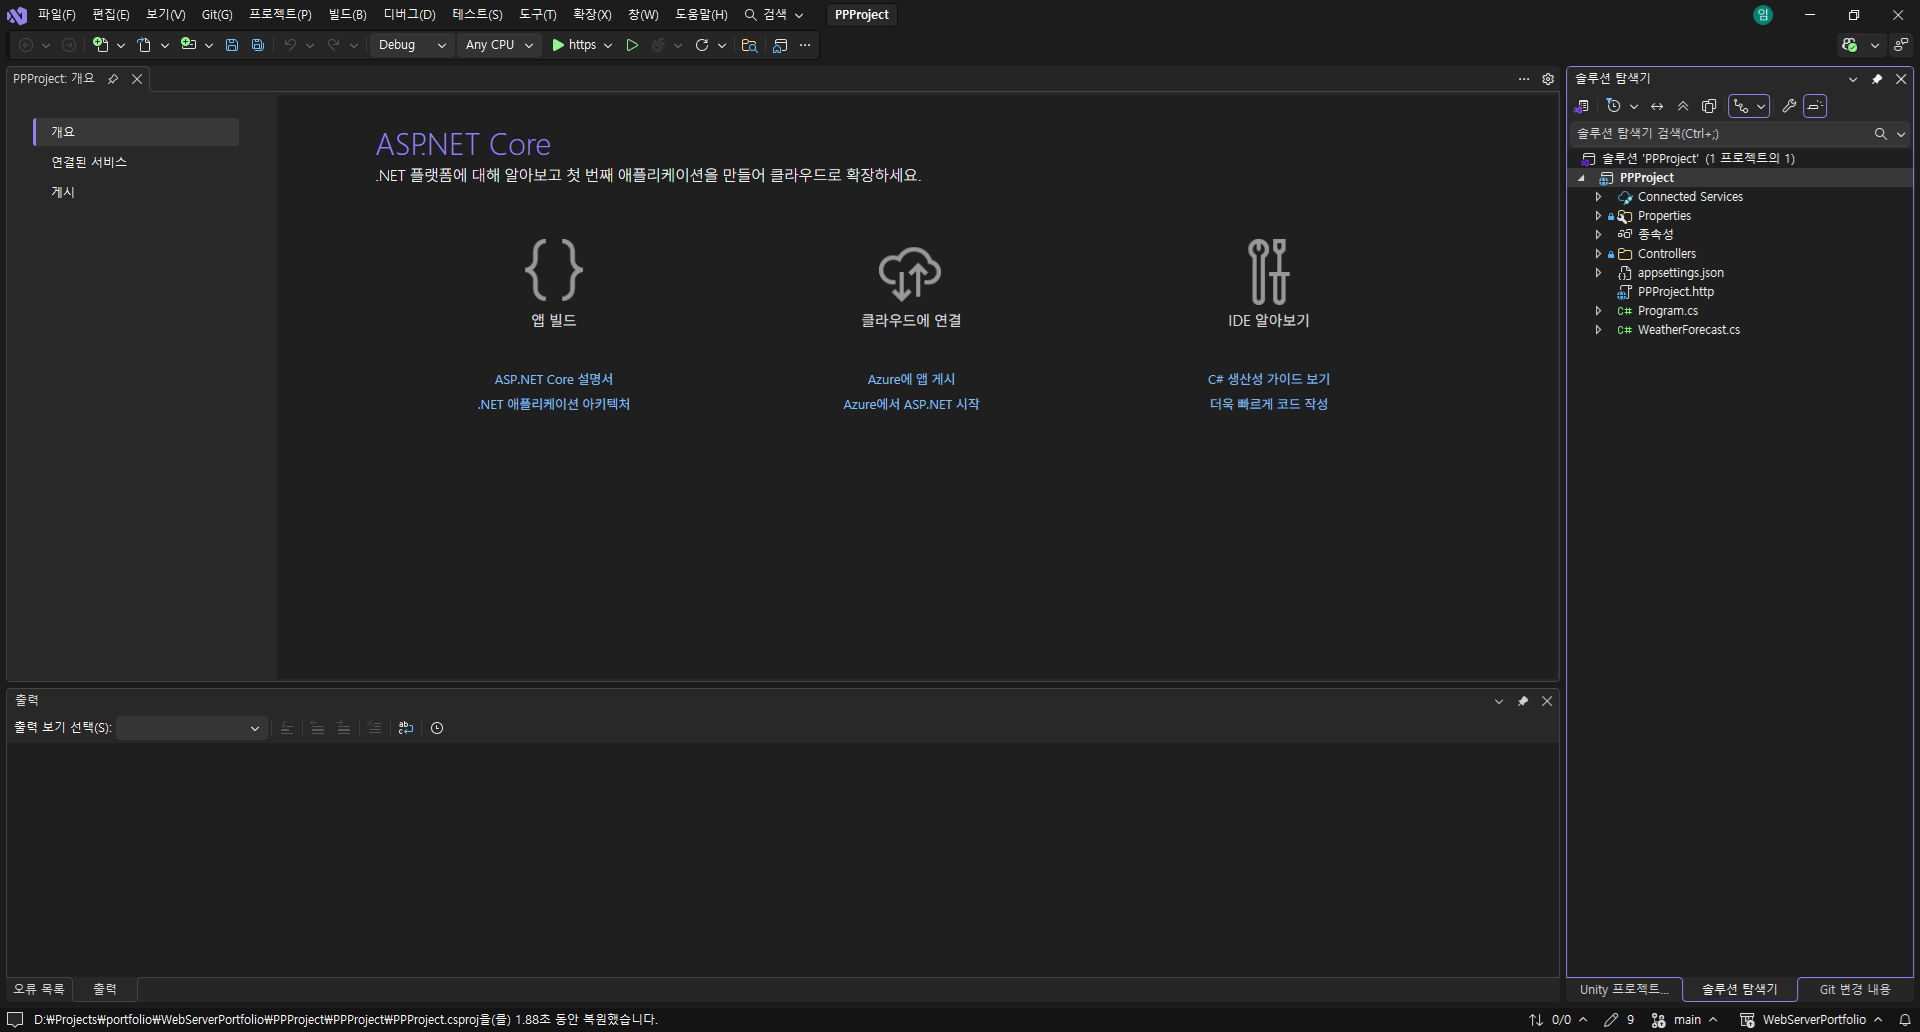Screen dimensions: 1920x1032
Task: Open the toolbar overflow ellipsis
Action: [805, 45]
